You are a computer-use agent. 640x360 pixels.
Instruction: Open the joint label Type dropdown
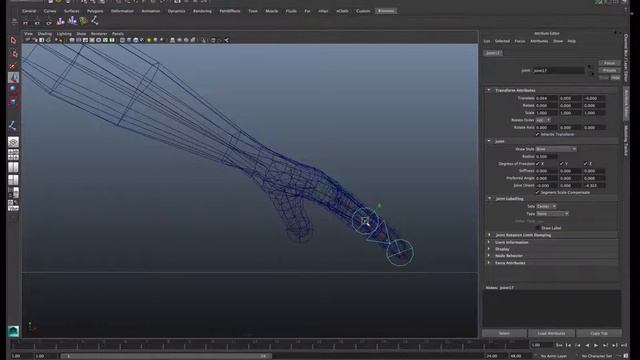coord(552,213)
